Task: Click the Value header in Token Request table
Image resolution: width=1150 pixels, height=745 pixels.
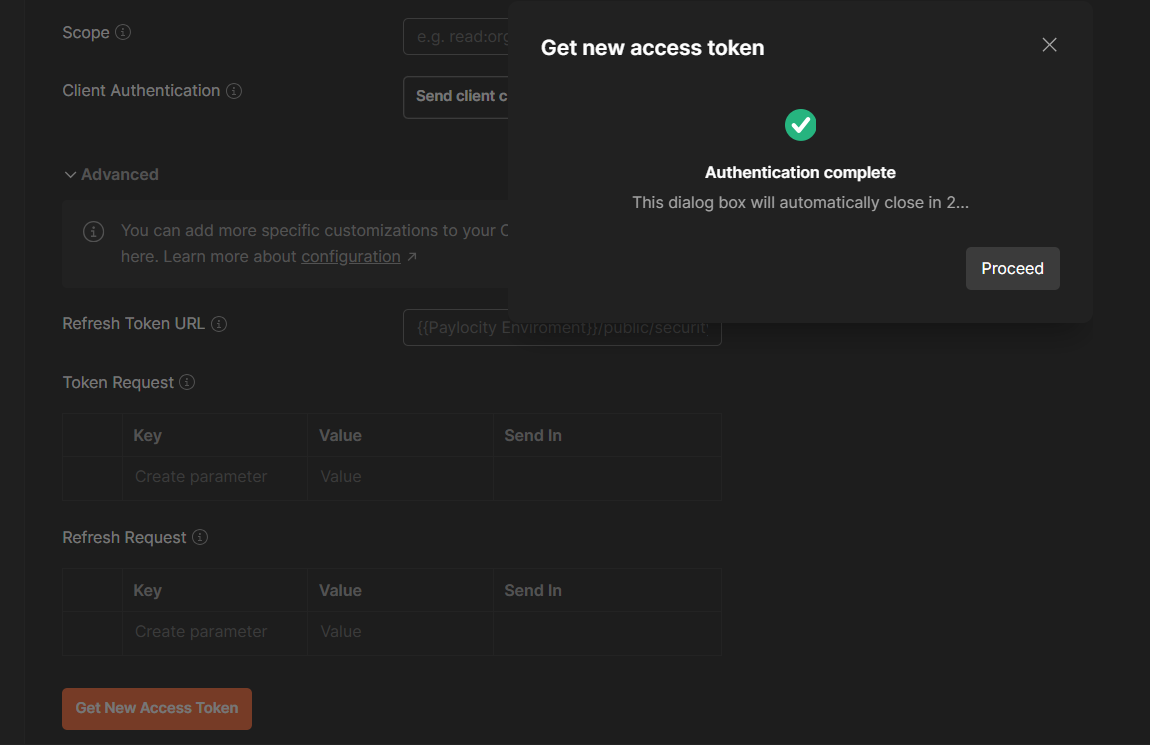Action: 340,436
